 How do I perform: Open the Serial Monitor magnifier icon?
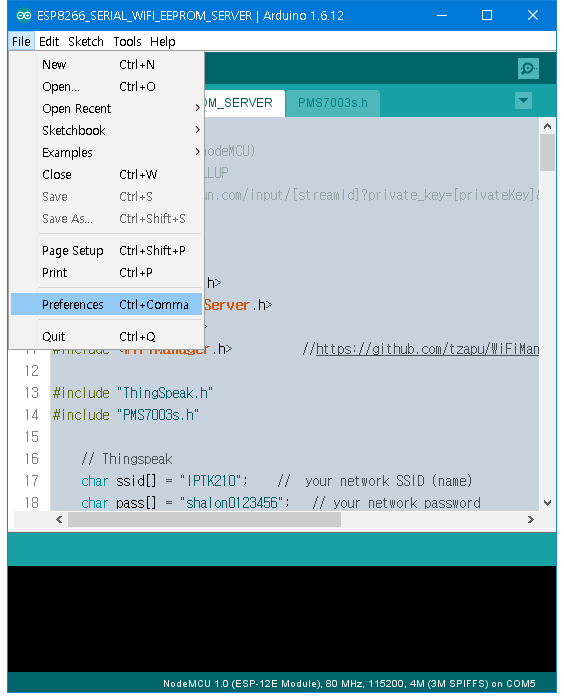point(528,68)
